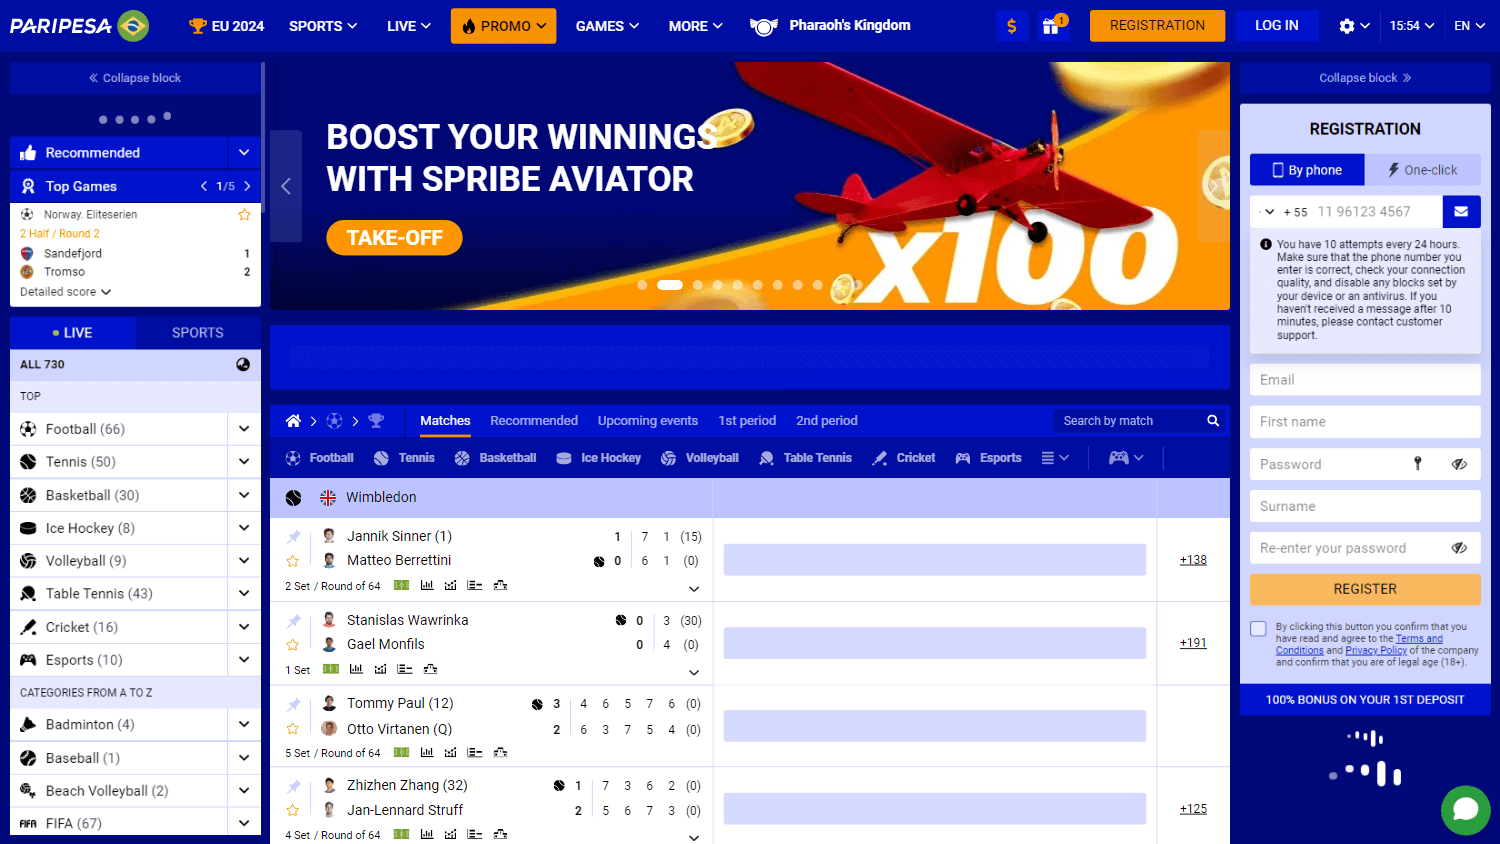1500x844 pixels.
Task: Open +138 more markets link
Action: (1193, 560)
